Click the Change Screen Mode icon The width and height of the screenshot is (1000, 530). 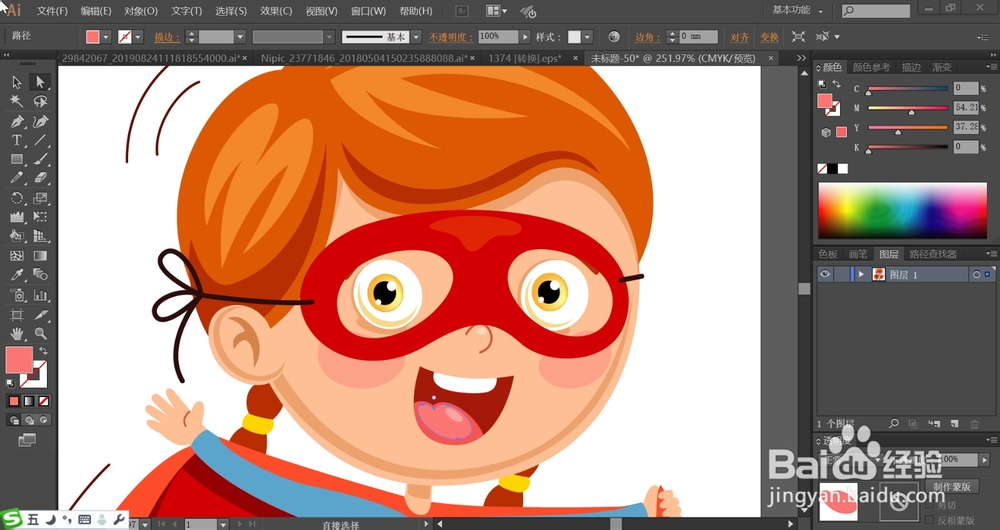[x=27, y=439]
